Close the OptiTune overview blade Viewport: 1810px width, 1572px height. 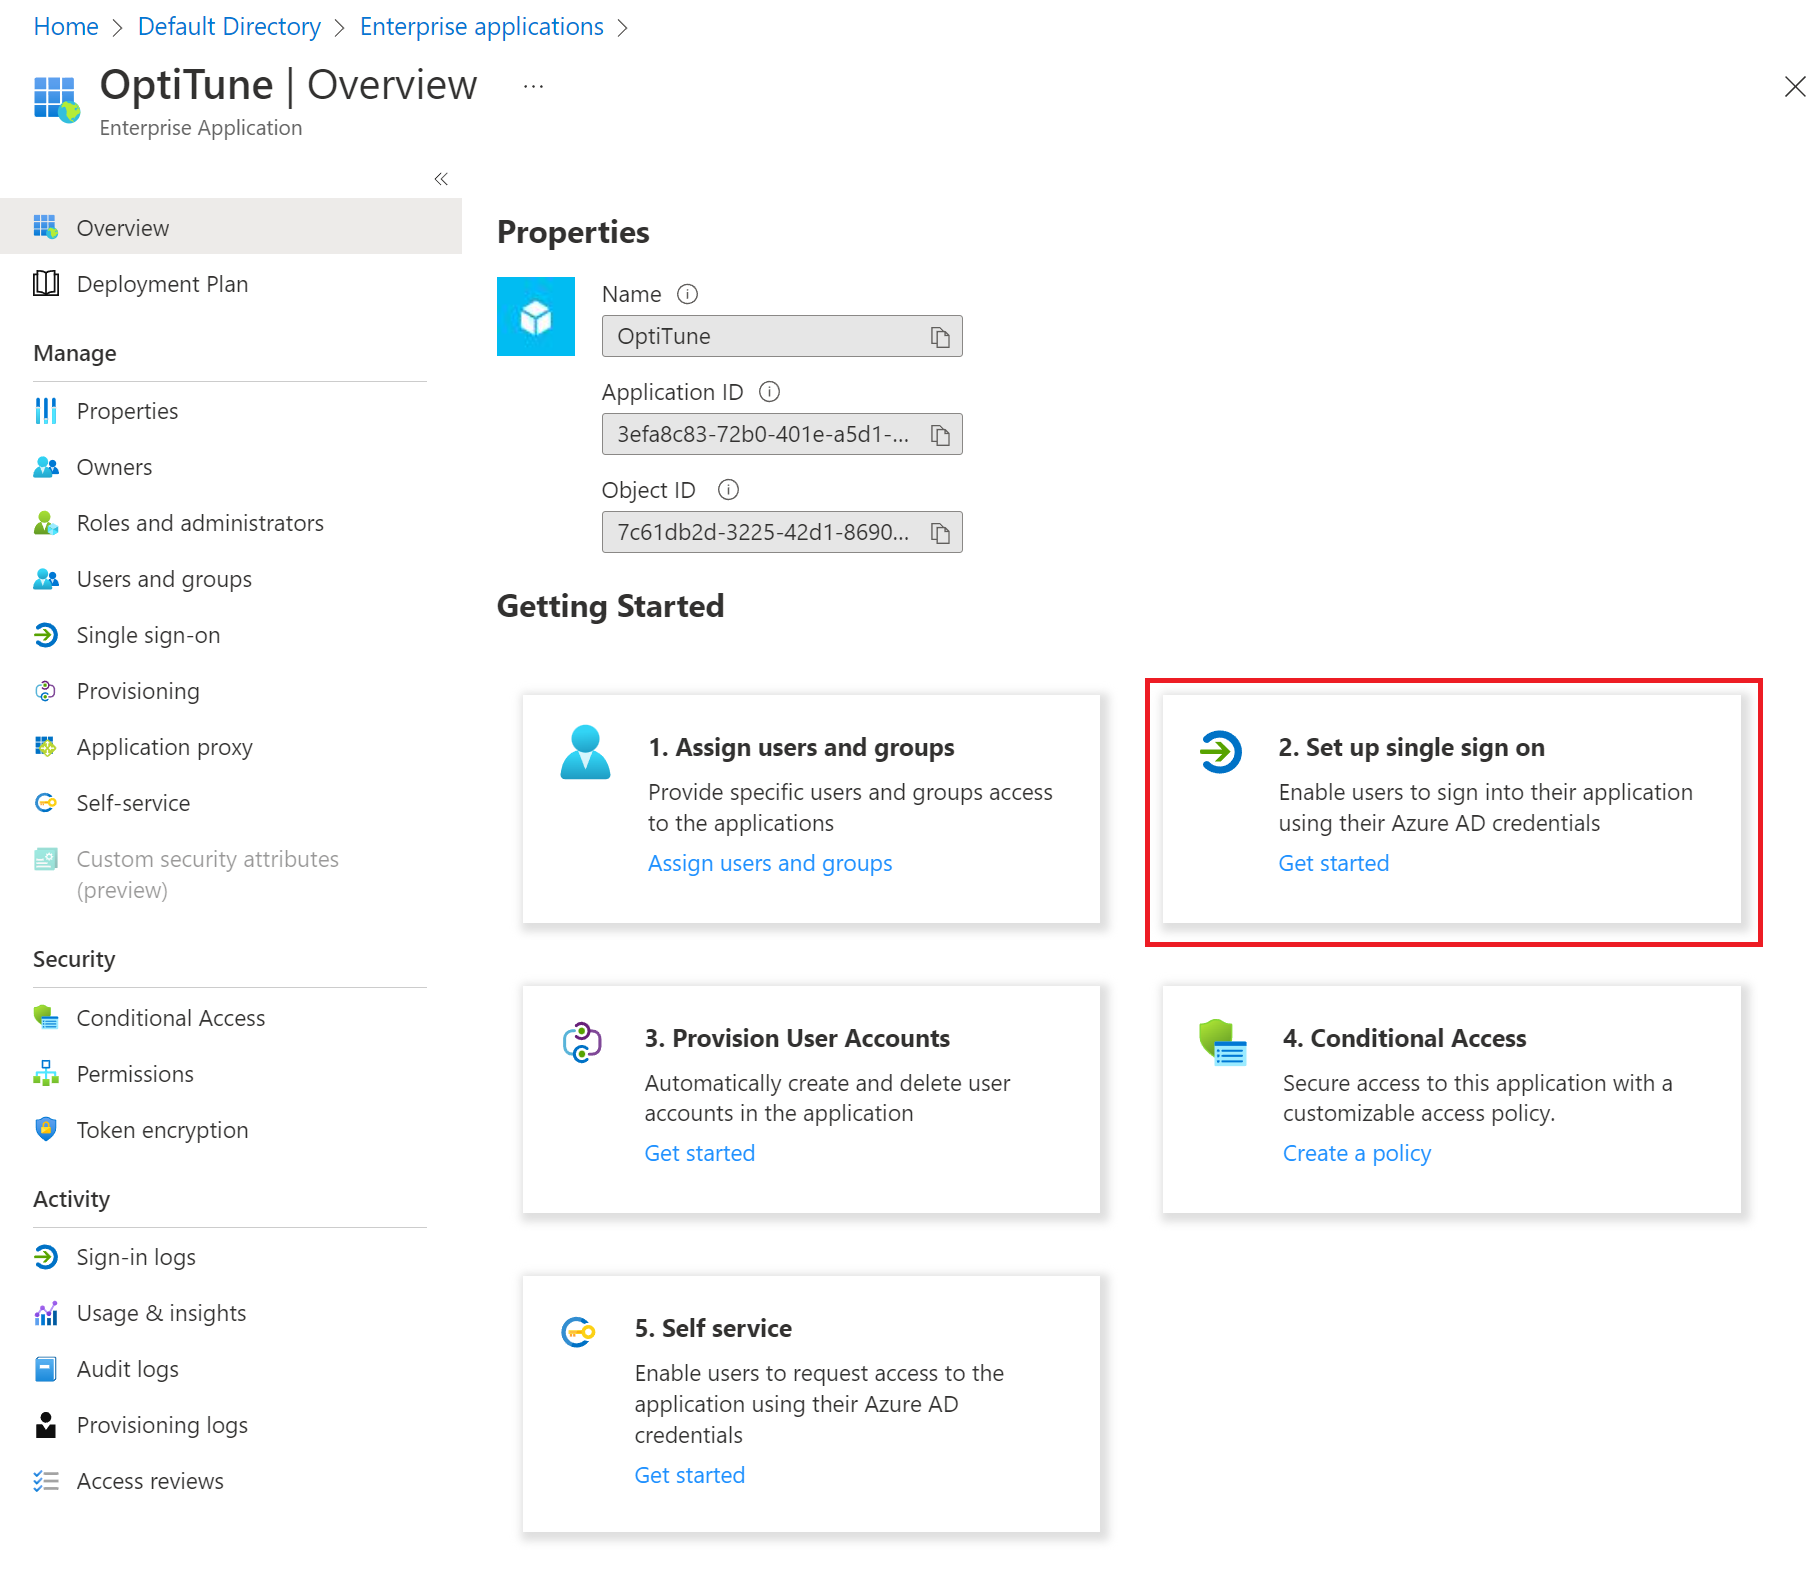click(1794, 87)
